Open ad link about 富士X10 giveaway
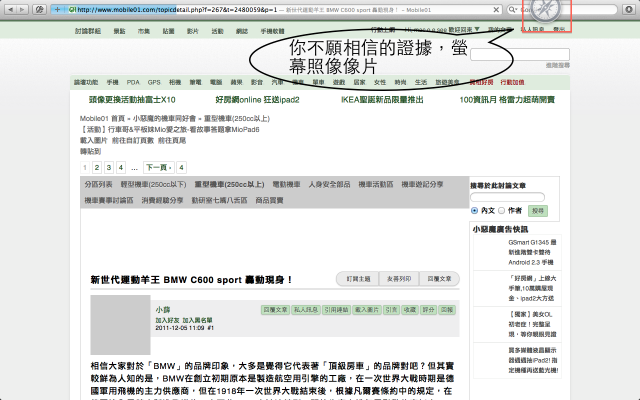This screenshot has width=640, height=400. (x=132, y=100)
